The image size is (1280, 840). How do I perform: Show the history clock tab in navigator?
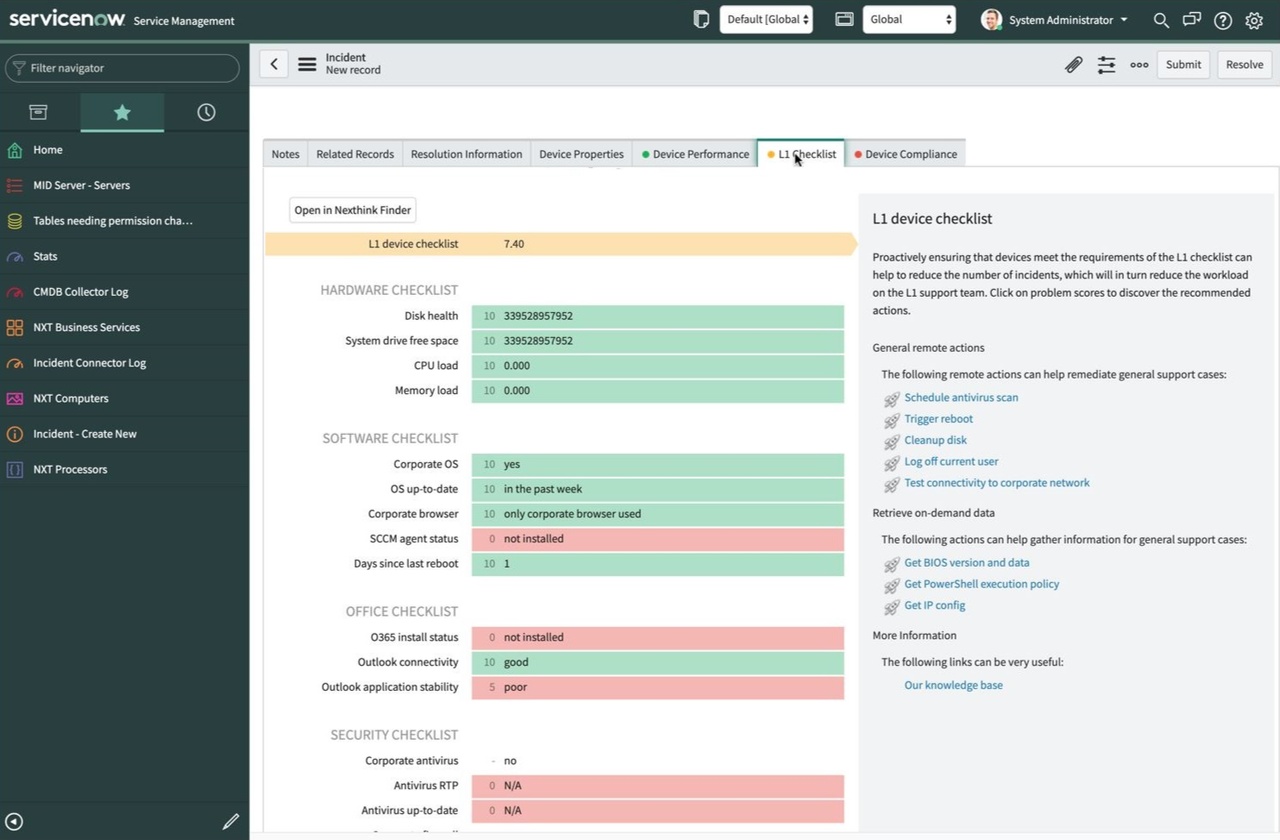pos(206,112)
